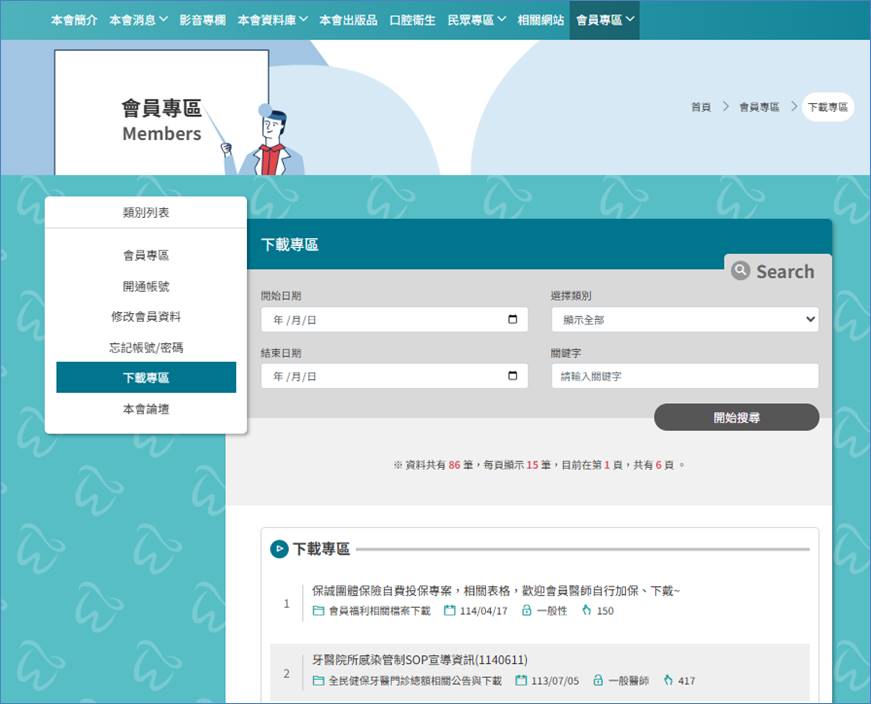Expand the 本會資料庫 navigation menu
Image resolution: width=871 pixels, height=704 pixels.
pyautogui.click(x=272, y=21)
